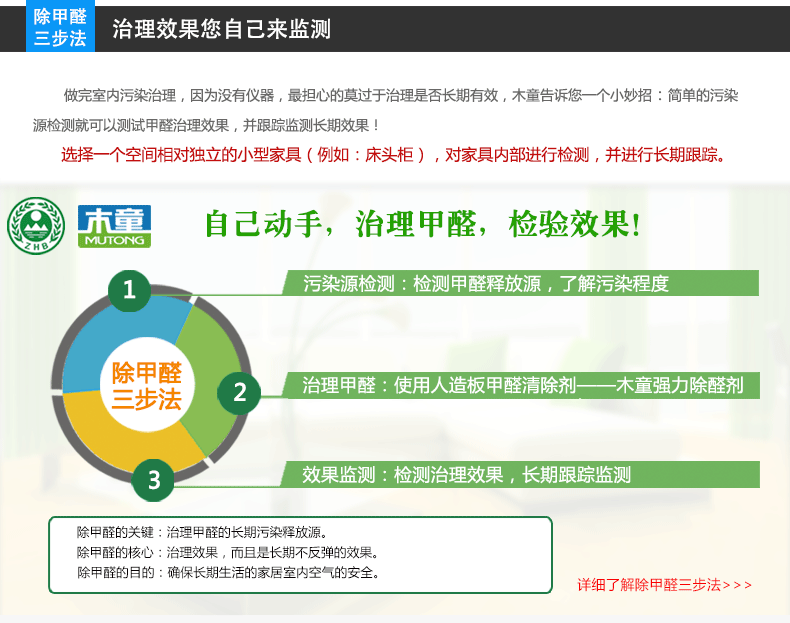Viewport: 790px width, 623px height.
Task: Click the orange 除甲醛三步法 circle center
Action: pos(147,385)
